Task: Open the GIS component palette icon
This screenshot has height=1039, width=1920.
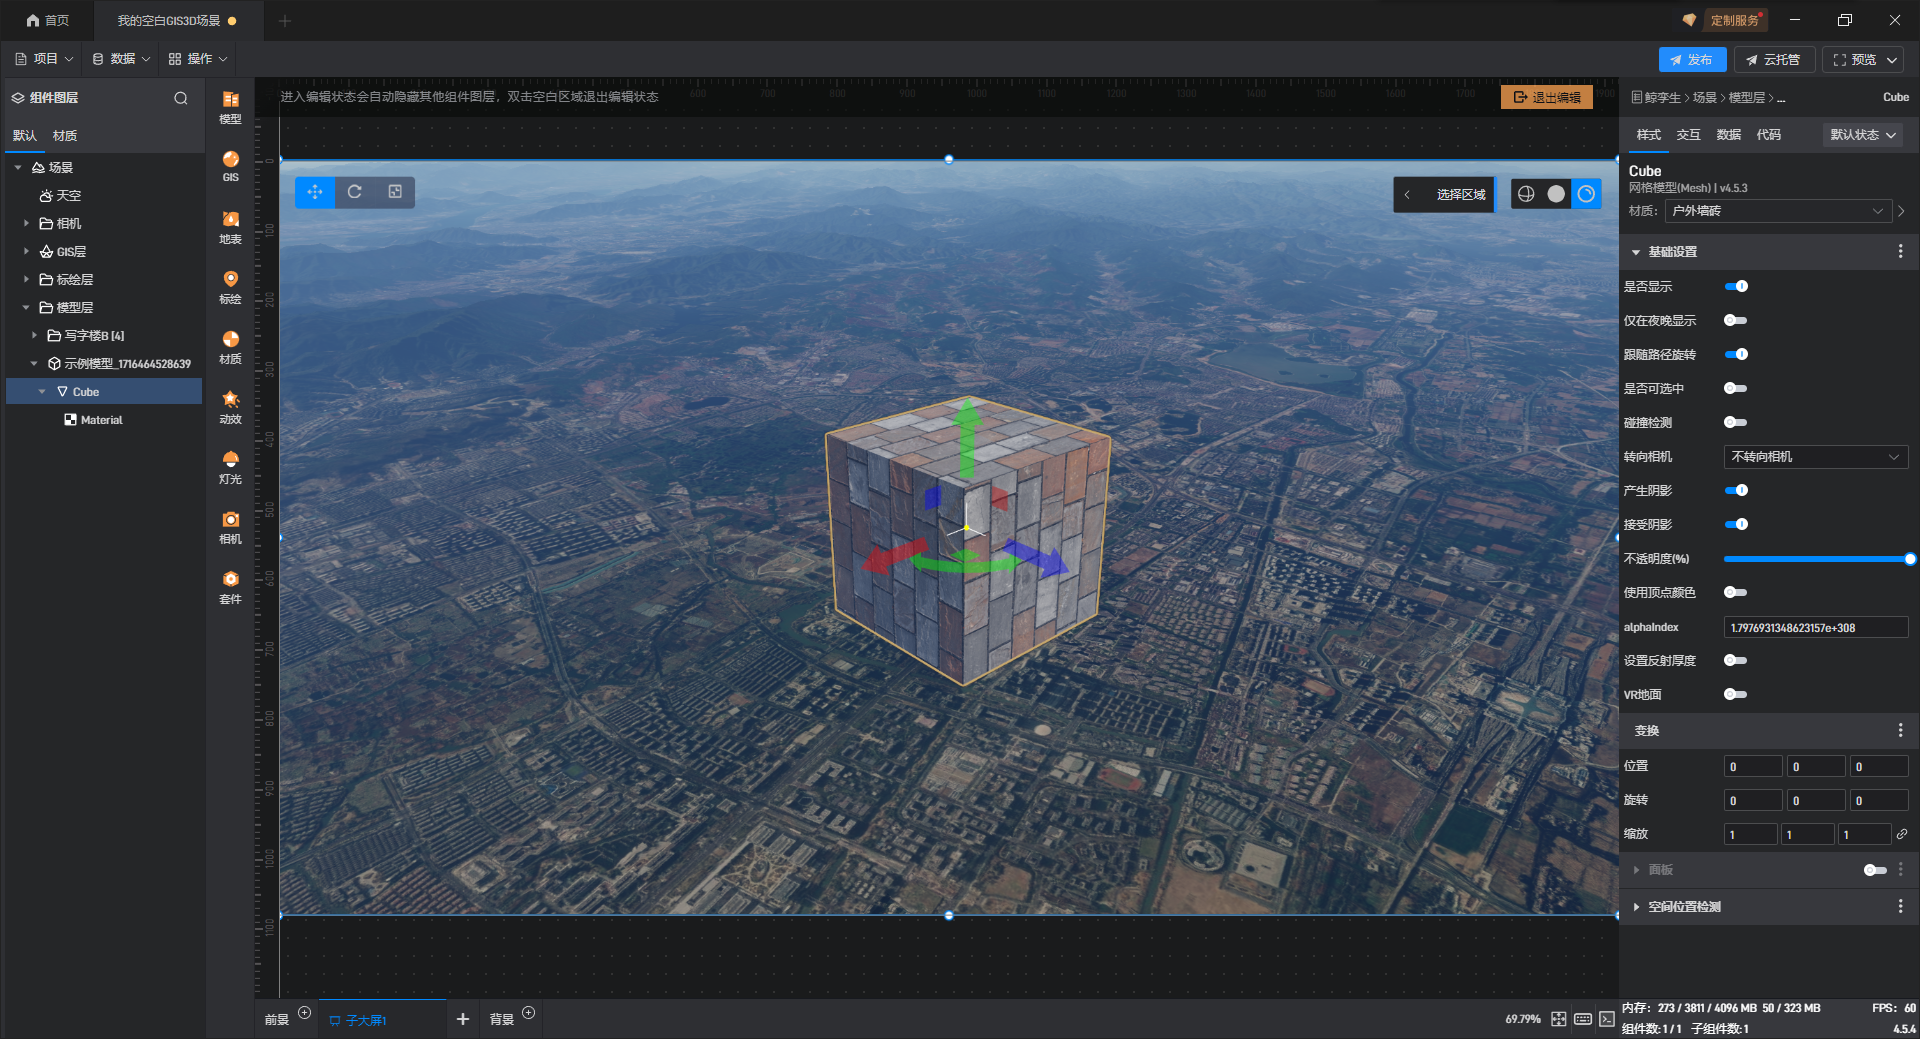Action: pyautogui.click(x=230, y=166)
